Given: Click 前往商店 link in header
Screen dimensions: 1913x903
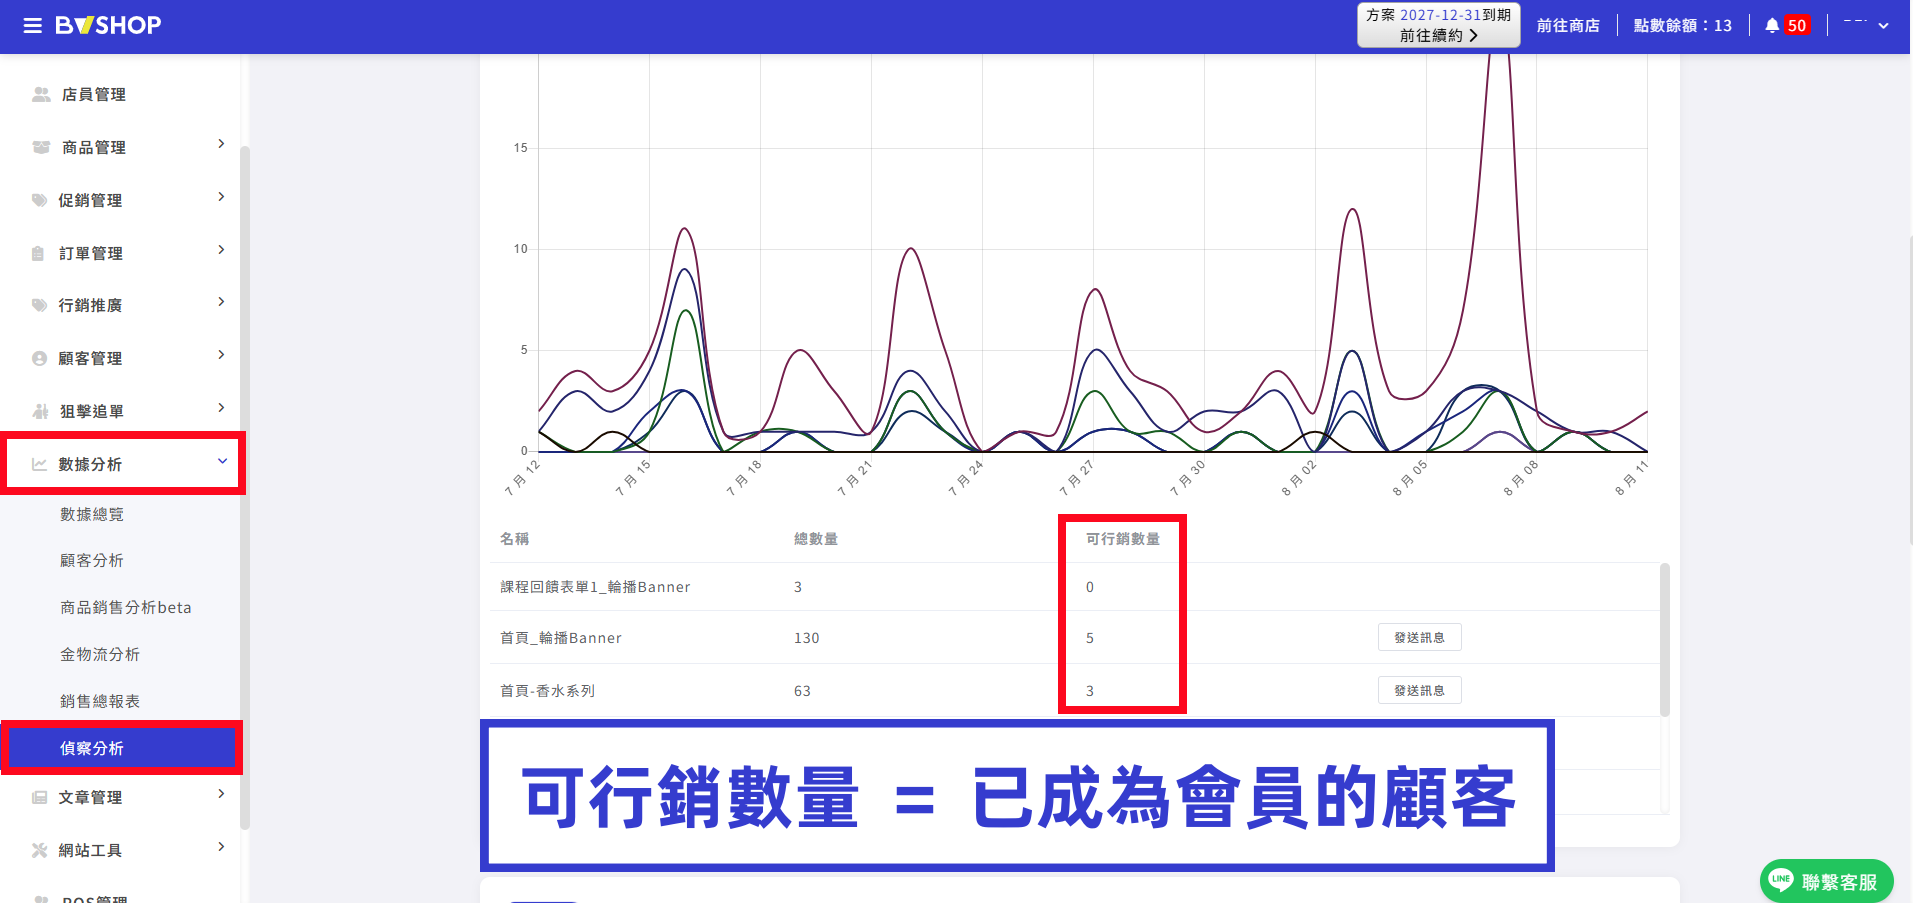Looking at the screenshot, I should coord(1568,26).
